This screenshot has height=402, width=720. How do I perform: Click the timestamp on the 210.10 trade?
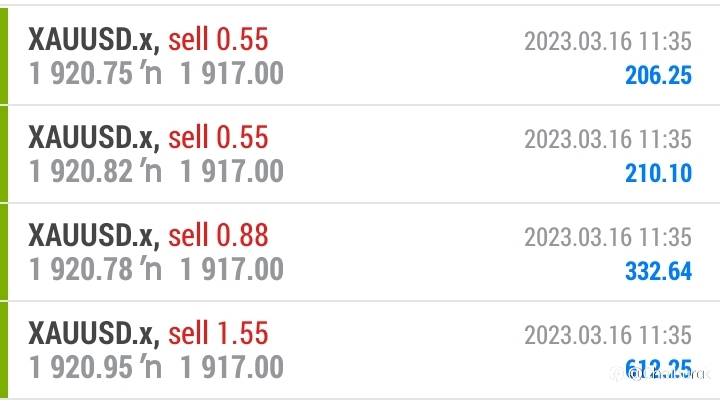608,139
